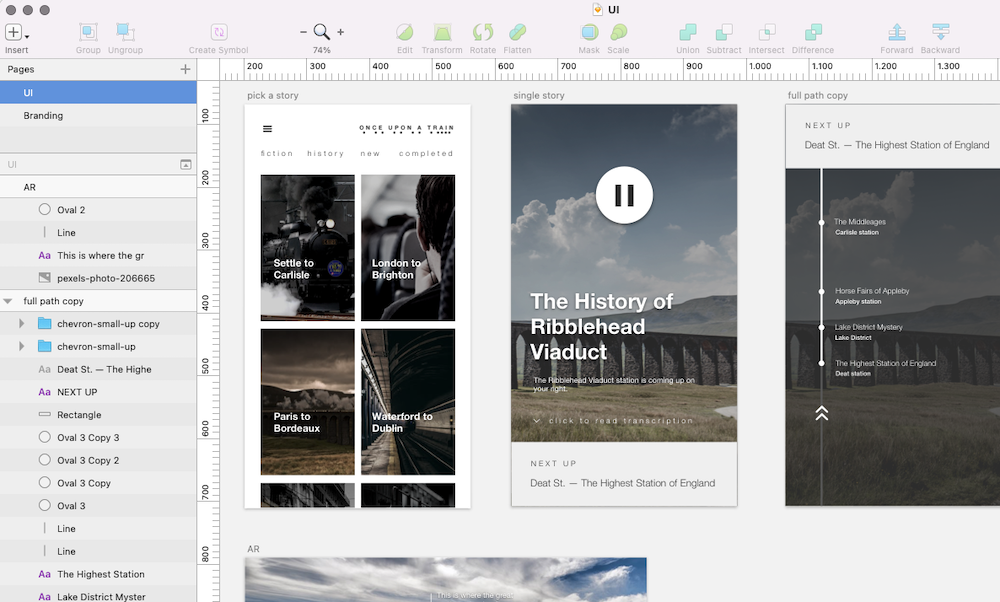1000x602 pixels.
Task: Click the ONCE UPON A TRAIN logo
Action: click(406, 129)
